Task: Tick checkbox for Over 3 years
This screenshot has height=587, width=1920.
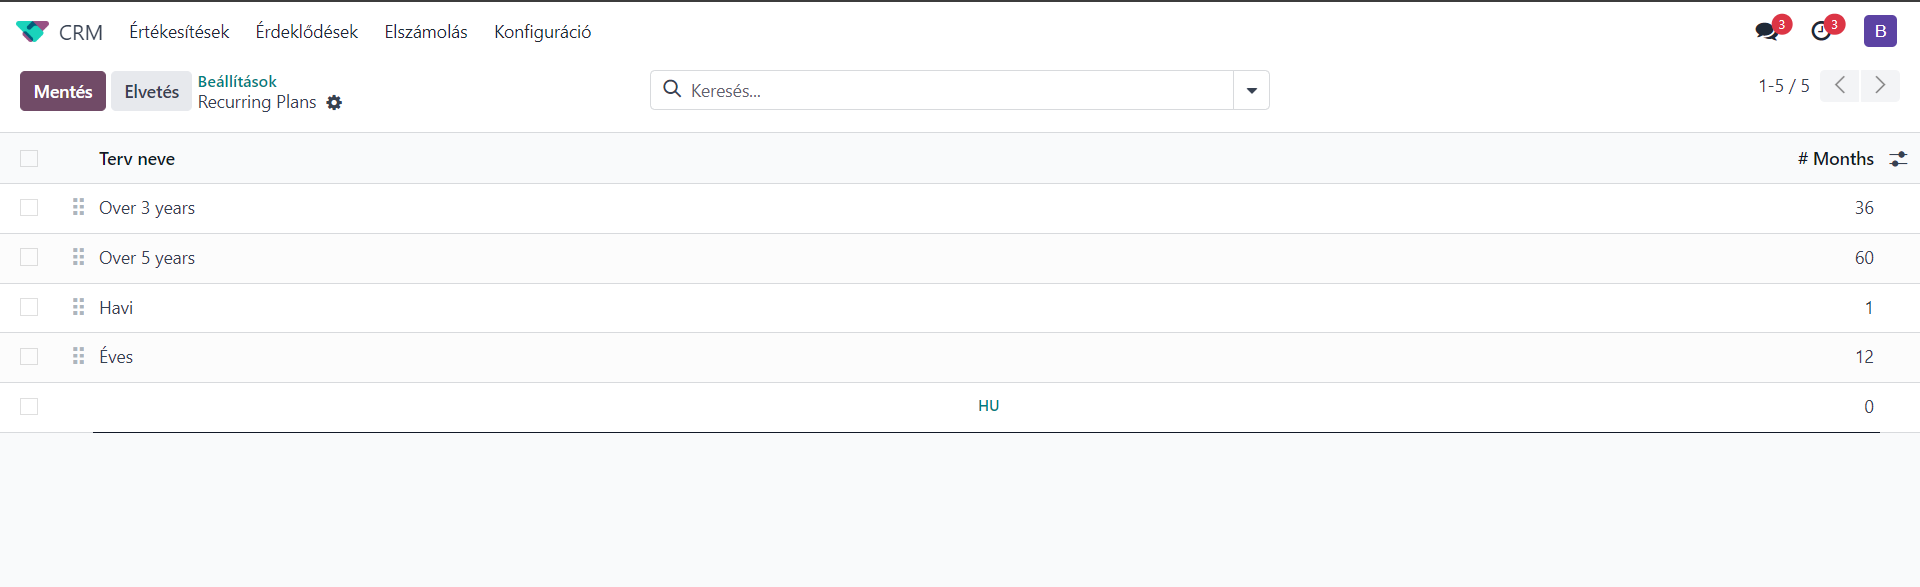Action: tap(29, 207)
